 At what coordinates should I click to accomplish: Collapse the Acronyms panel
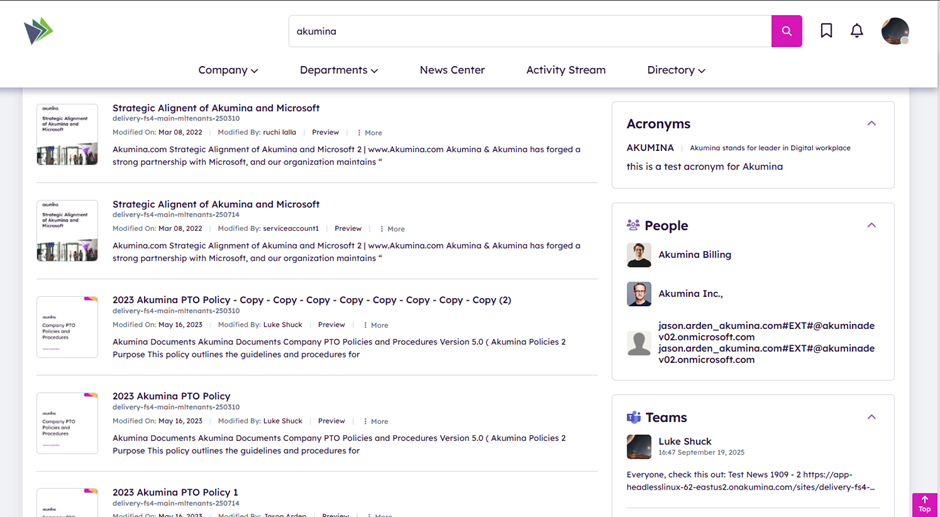point(871,124)
